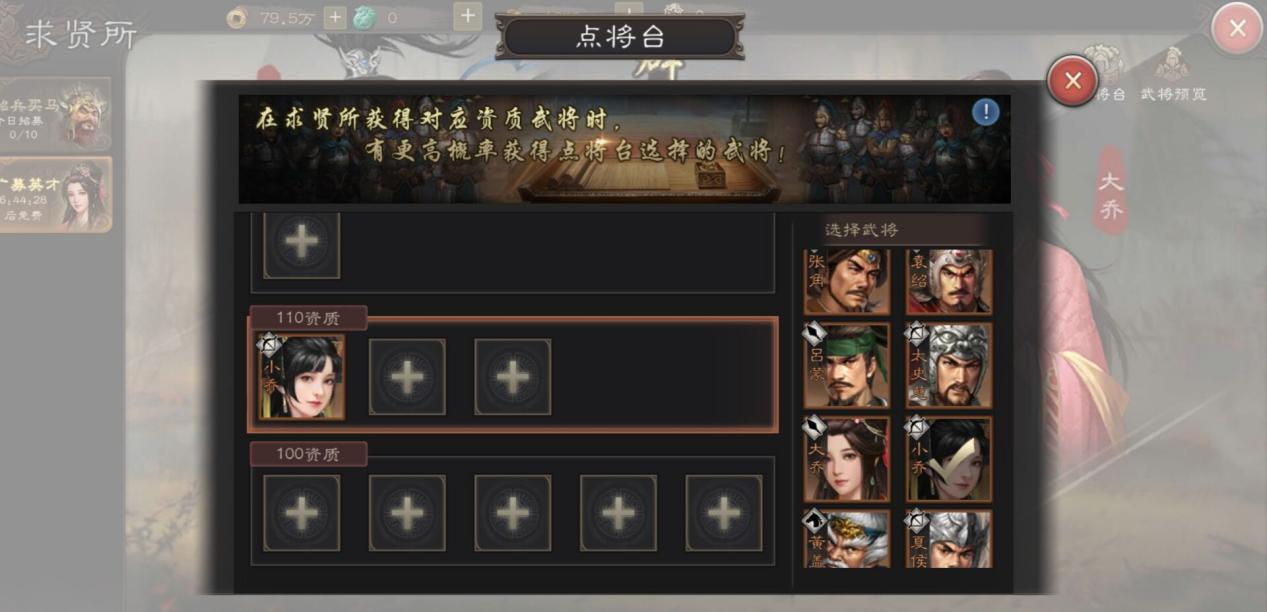
Task: Remove 小乔 from the 110资质 slot
Action: click(301, 376)
